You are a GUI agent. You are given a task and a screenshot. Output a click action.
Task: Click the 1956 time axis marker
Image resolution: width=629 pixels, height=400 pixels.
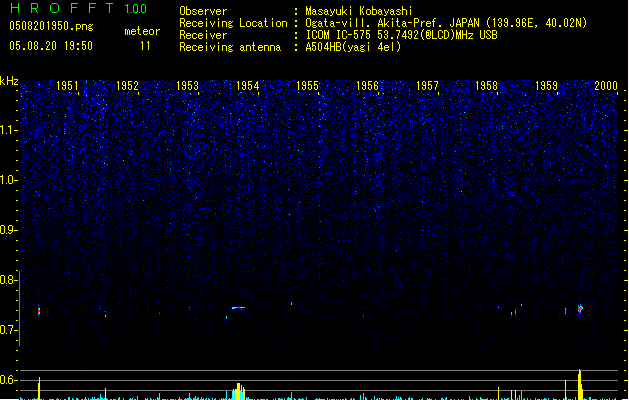coord(367,86)
